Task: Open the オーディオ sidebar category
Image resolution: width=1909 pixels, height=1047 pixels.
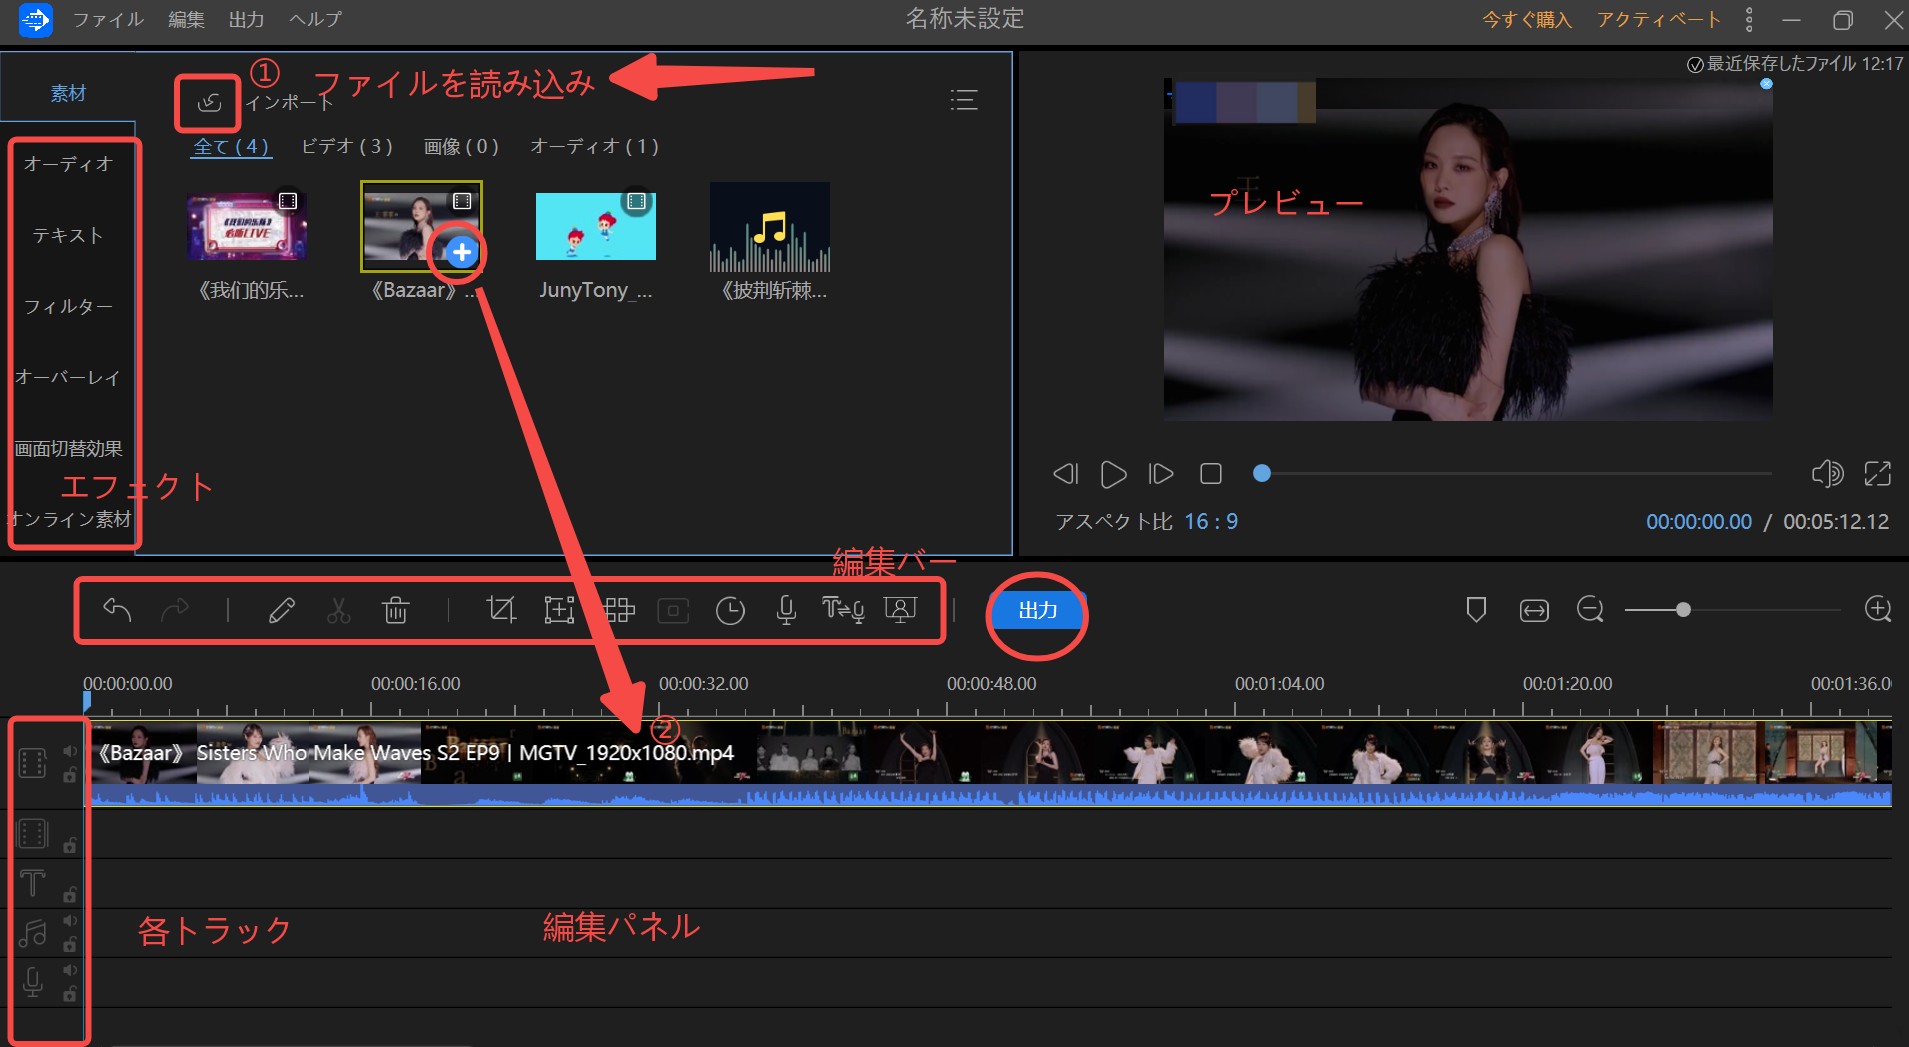Action: coord(69,163)
